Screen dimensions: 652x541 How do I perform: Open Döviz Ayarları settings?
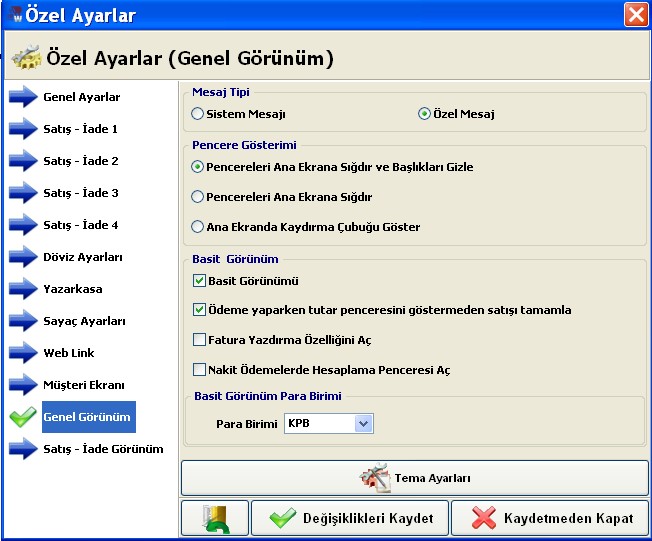[x=83, y=257]
